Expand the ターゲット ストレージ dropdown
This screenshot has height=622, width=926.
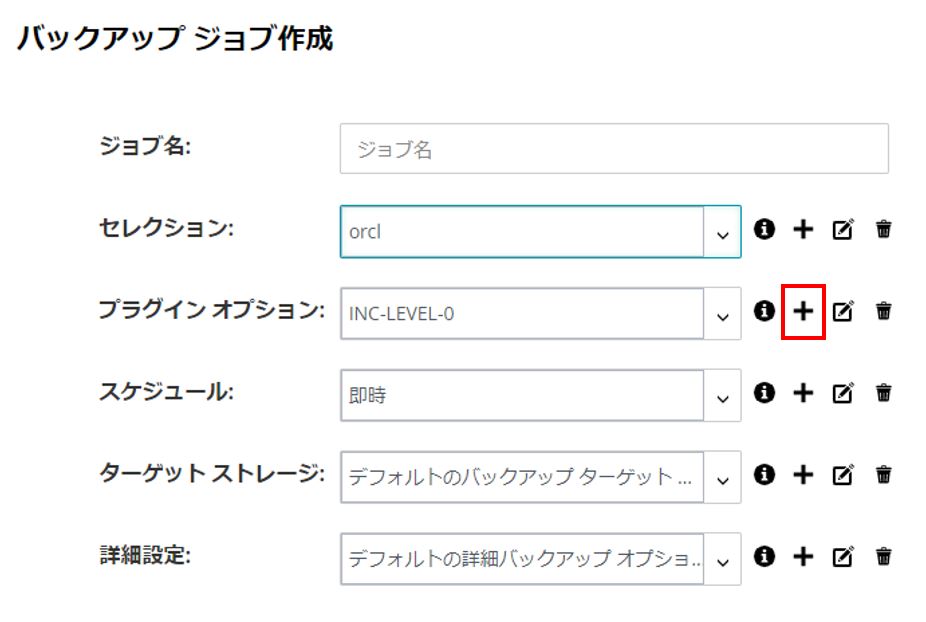tap(722, 477)
